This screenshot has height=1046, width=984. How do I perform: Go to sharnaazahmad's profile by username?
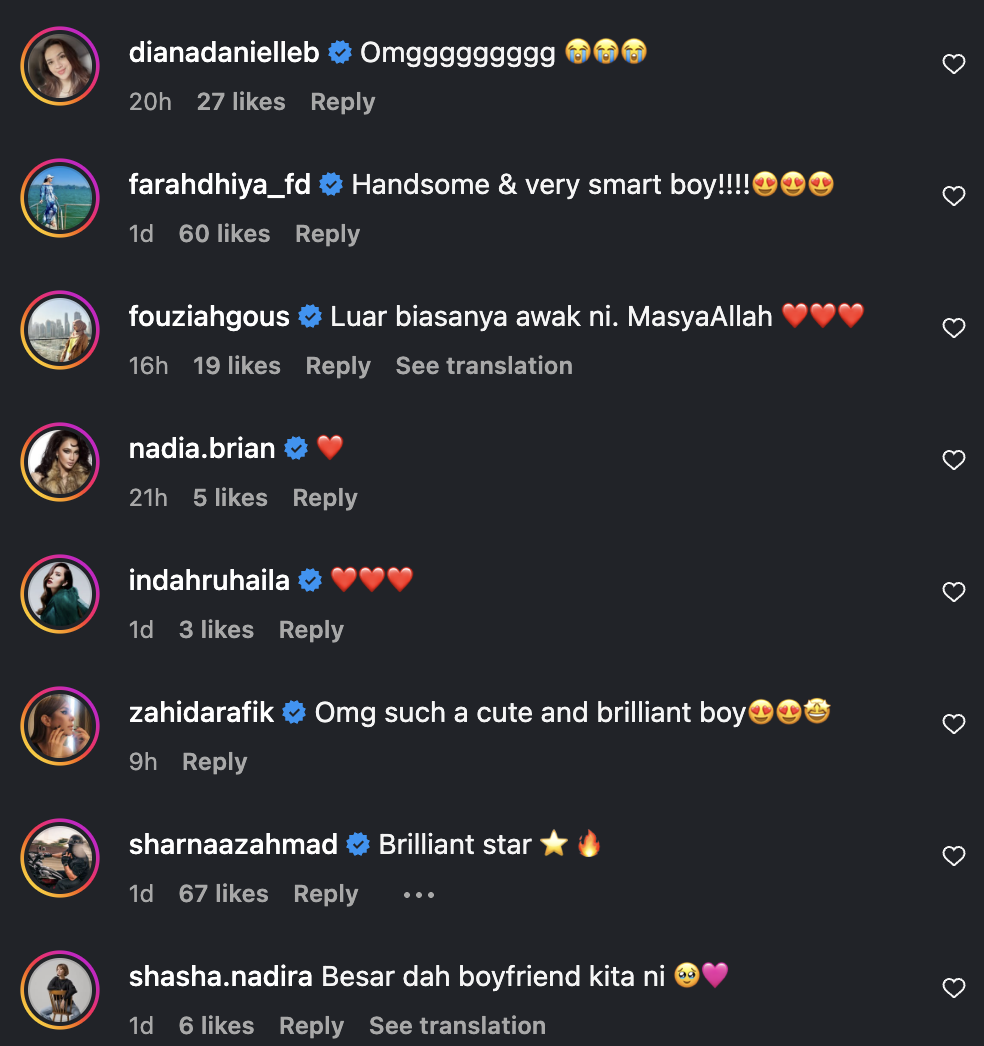pos(233,845)
